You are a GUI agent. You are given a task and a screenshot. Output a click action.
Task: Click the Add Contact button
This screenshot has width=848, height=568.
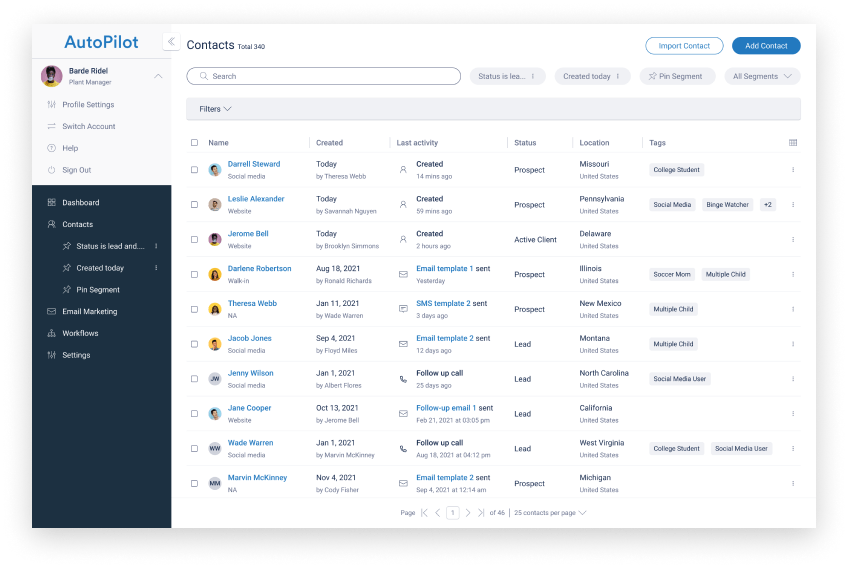click(x=766, y=46)
